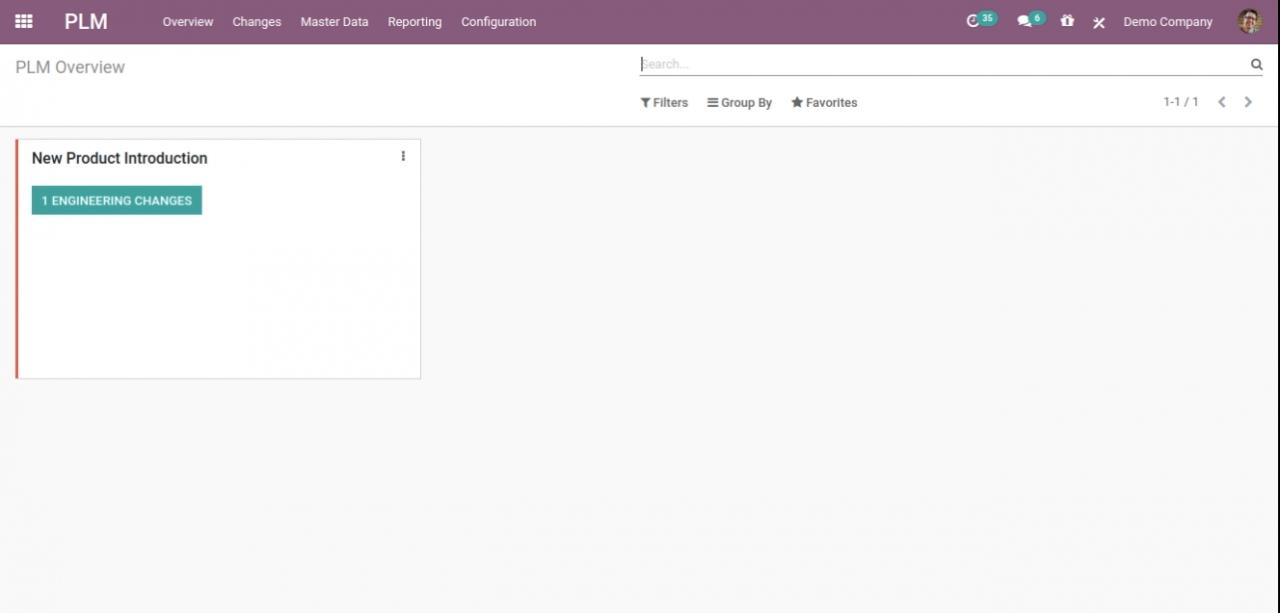This screenshot has width=1280, height=613.
Task: Click the search magnifier icon
Action: coord(1256,64)
